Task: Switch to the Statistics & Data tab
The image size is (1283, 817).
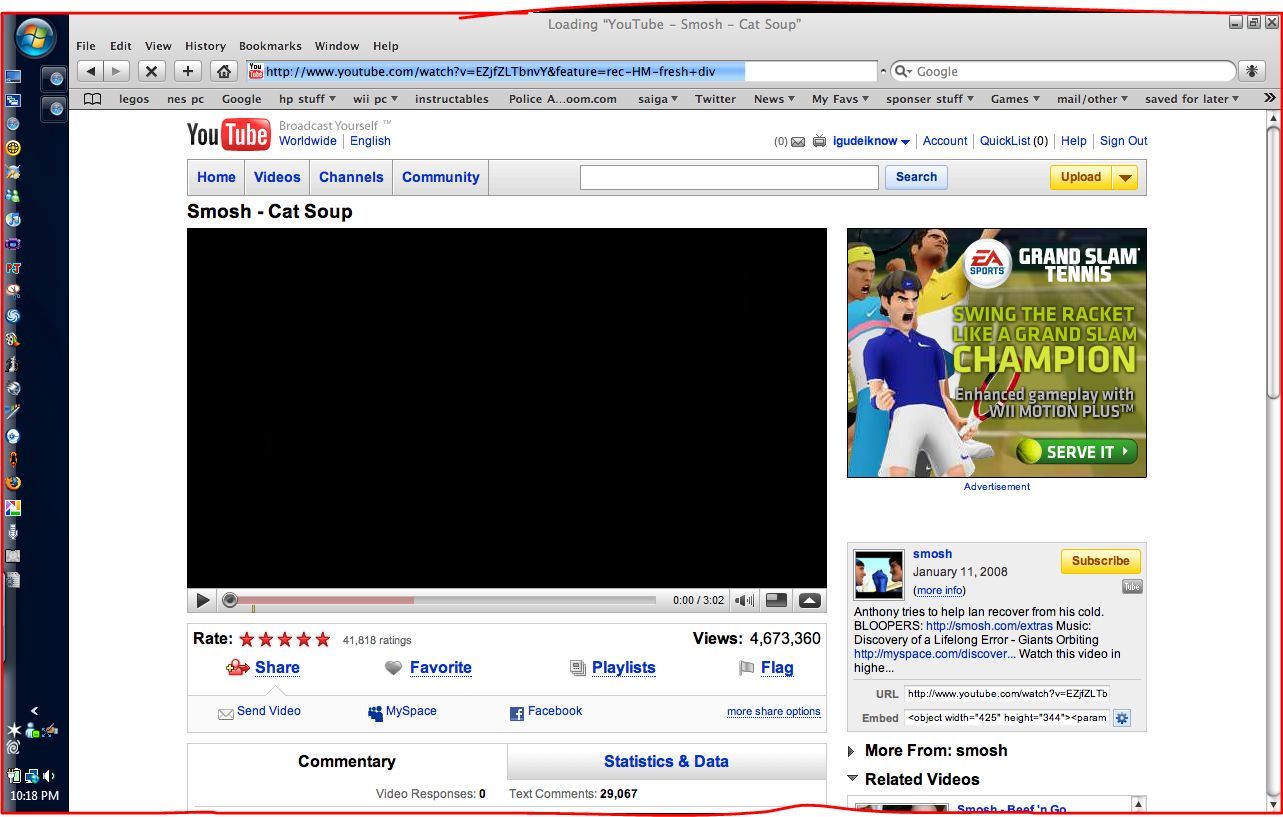Action: (665, 761)
